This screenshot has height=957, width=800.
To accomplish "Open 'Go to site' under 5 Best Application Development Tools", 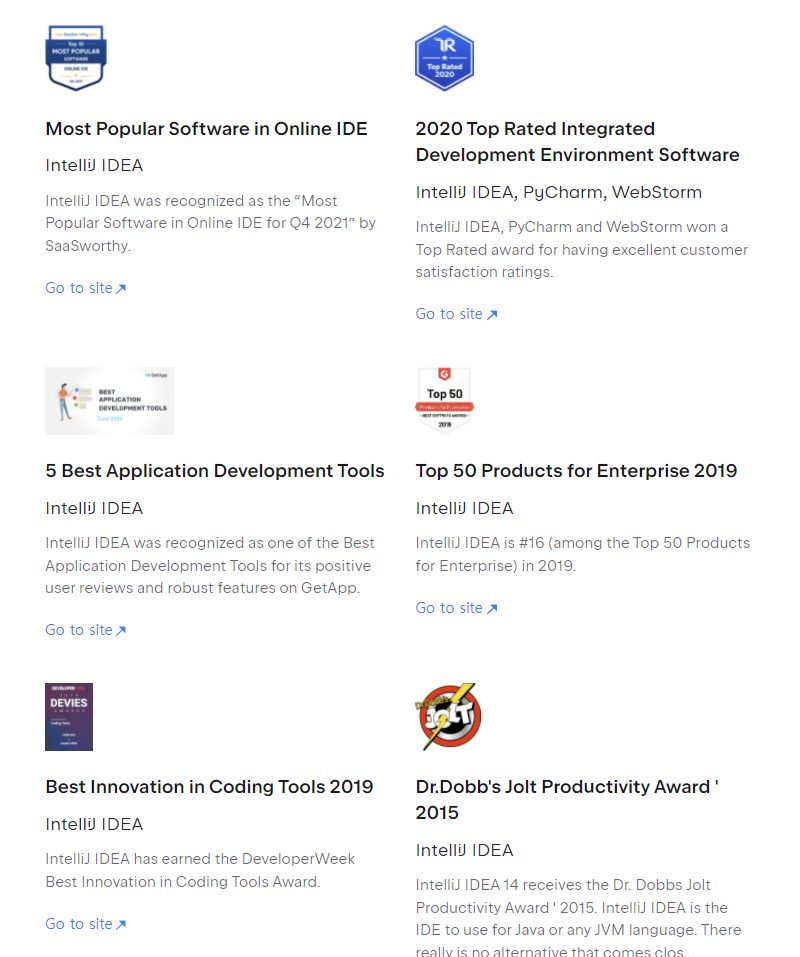I will coord(85,630).
